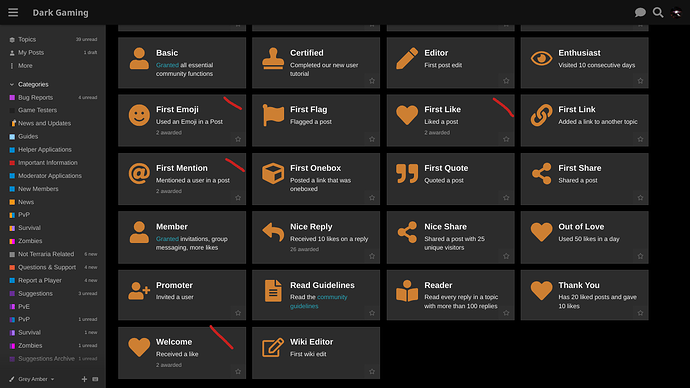Image resolution: width=690 pixels, height=388 pixels.
Task: Click the First Emoji smiley icon
Action: (x=139, y=115)
